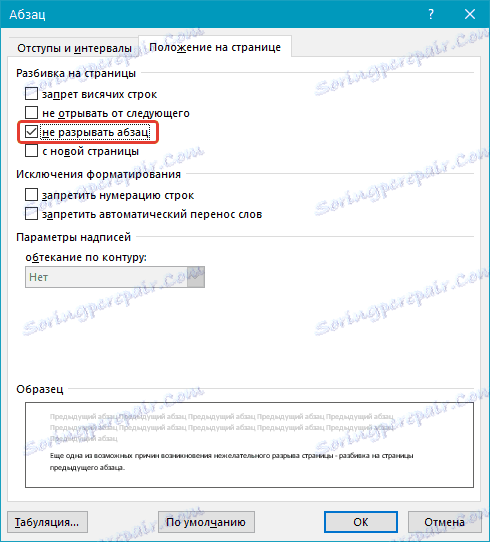Switch to Отступы и интервалы tab
The height and width of the screenshot is (542, 490).
(x=74, y=48)
